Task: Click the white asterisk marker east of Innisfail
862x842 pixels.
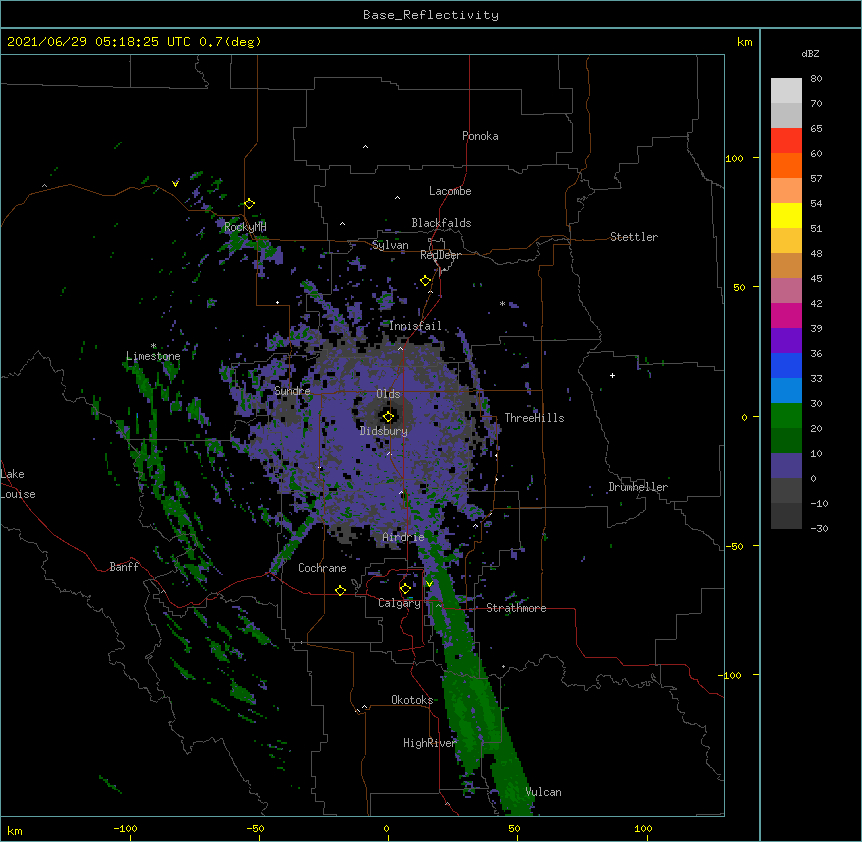Action: point(502,303)
